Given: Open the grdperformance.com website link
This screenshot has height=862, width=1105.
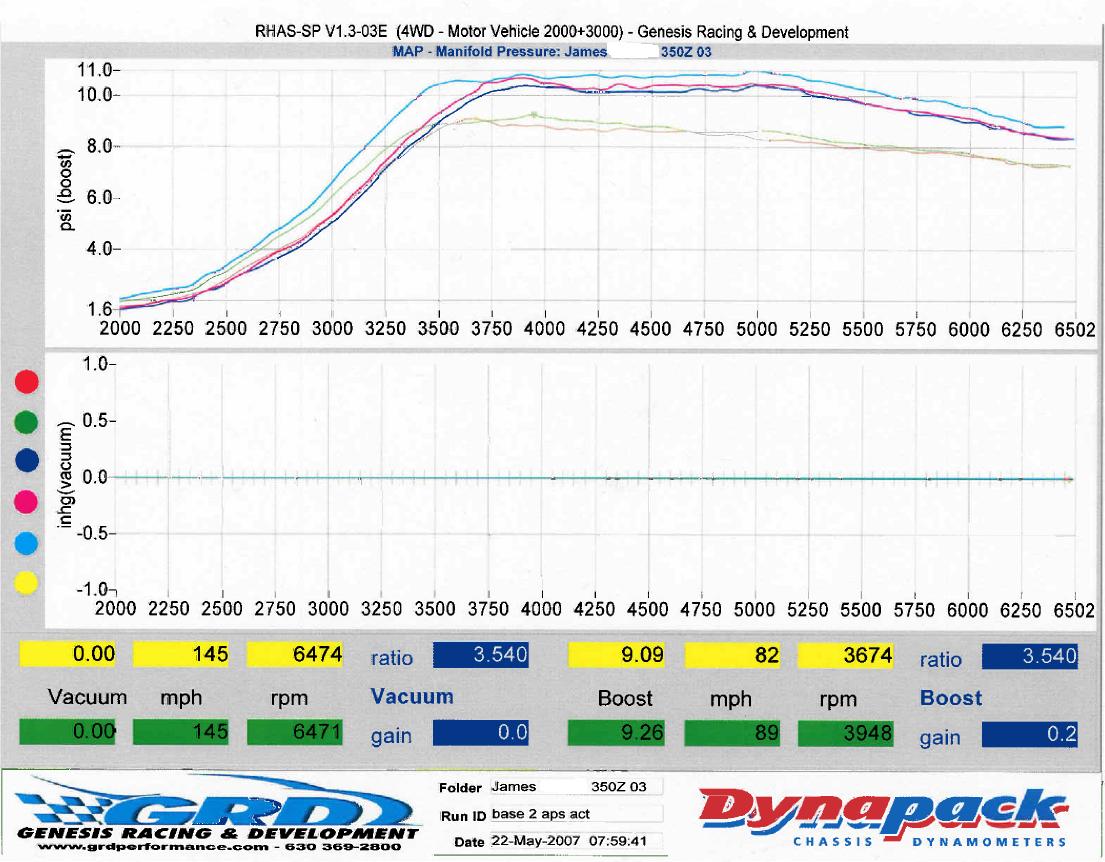Looking at the screenshot, I should 152,846.
